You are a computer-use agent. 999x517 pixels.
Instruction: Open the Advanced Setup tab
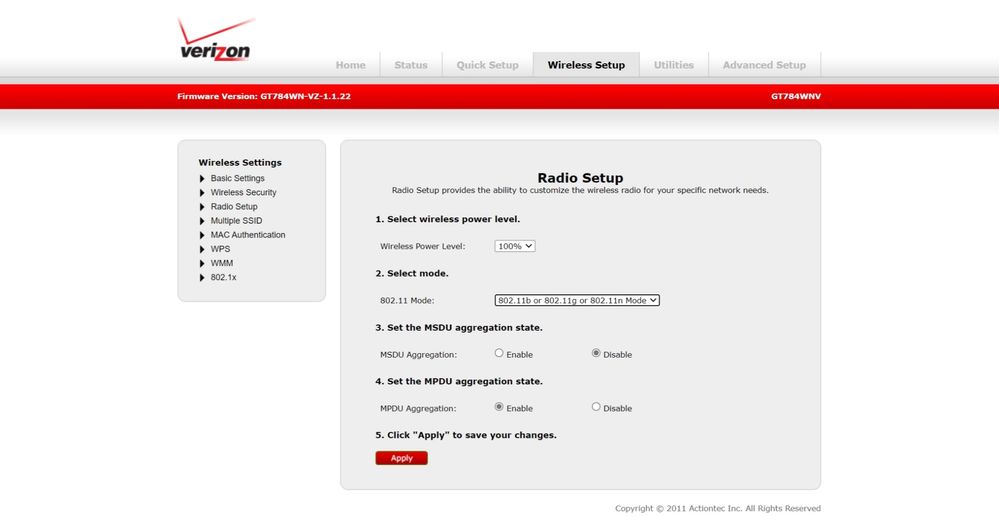764,65
